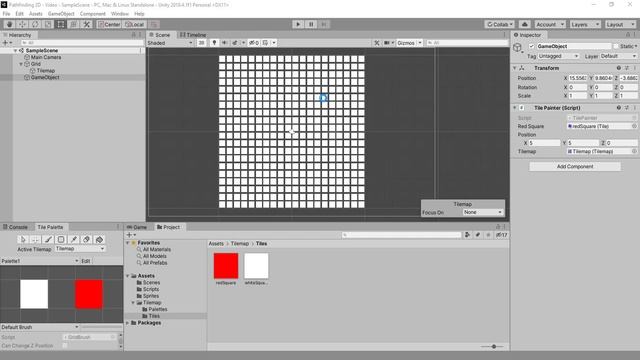This screenshot has width=640, height=360.
Task: Lock the Hierarchy panel
Action: [x=133, y=35]
